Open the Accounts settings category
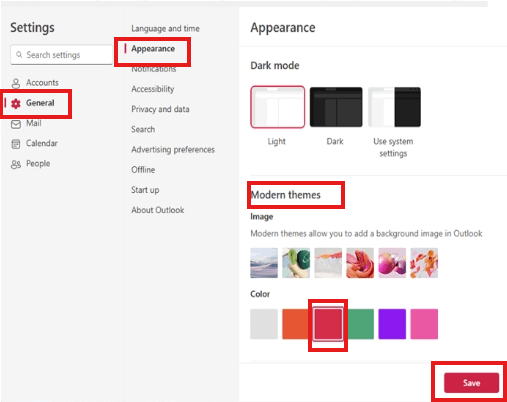The height and width of the screenshot is (402, 507). point(42,83)
